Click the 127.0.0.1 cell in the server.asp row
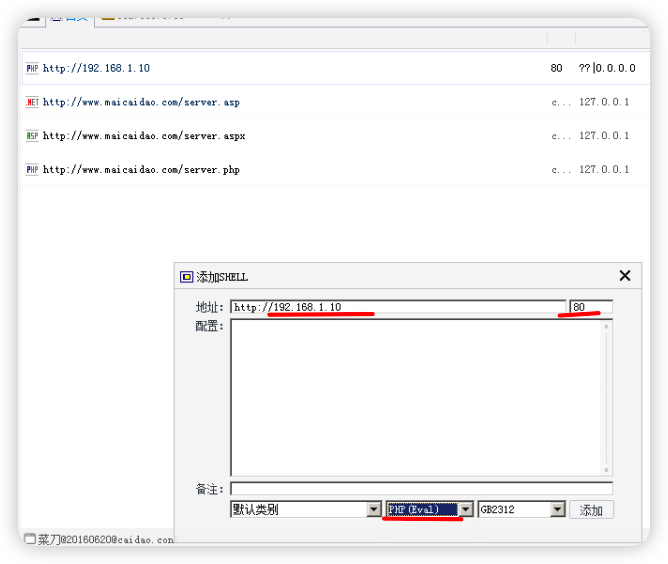The width and height of the screenshot is (668, 564). (604, 102)
